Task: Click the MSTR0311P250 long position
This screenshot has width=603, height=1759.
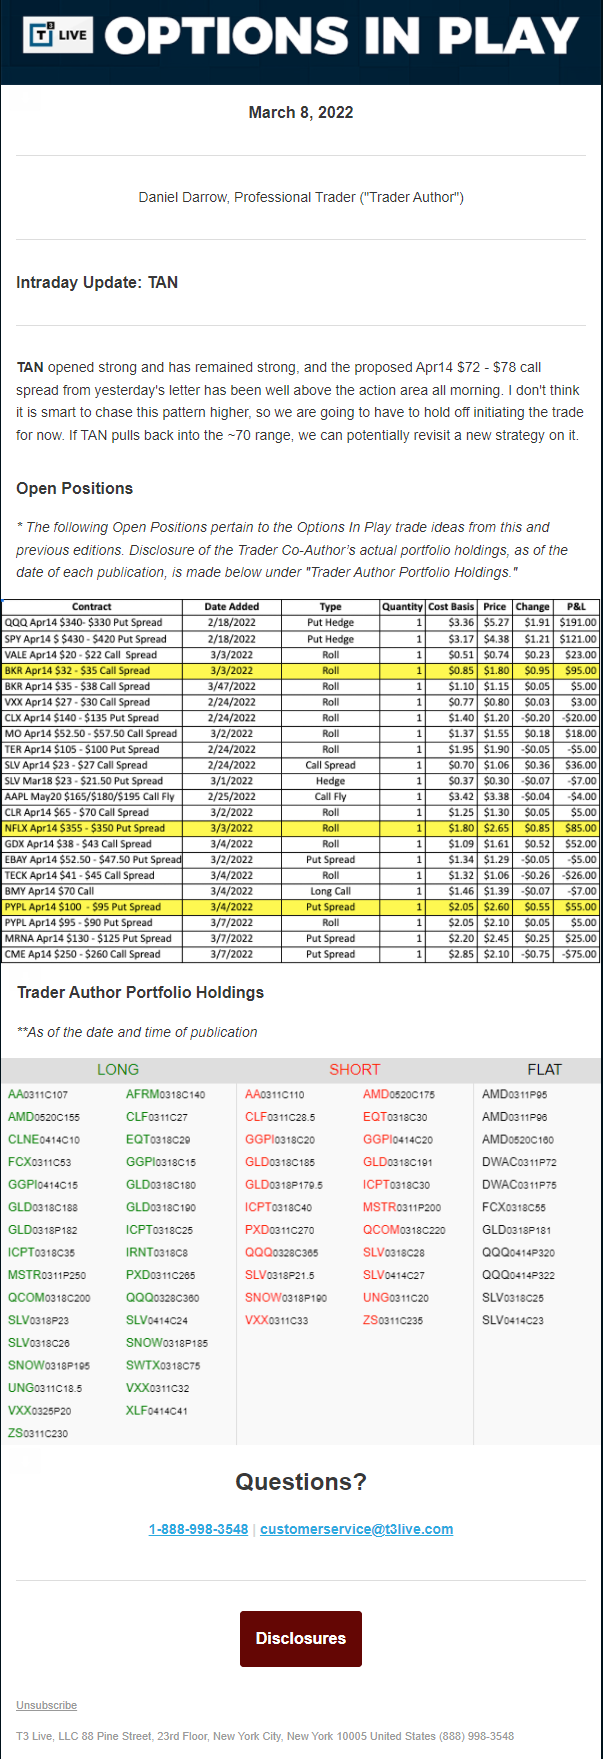Action: point(47,1275)
